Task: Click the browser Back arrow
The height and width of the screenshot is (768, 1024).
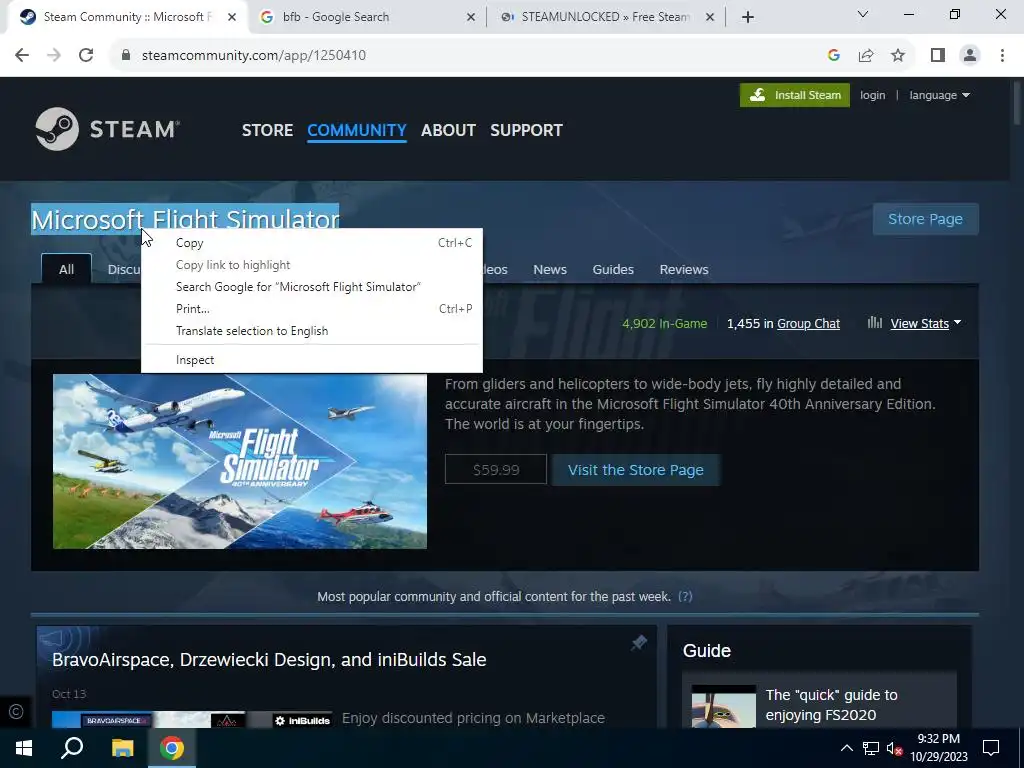Action: pos(22,56)
